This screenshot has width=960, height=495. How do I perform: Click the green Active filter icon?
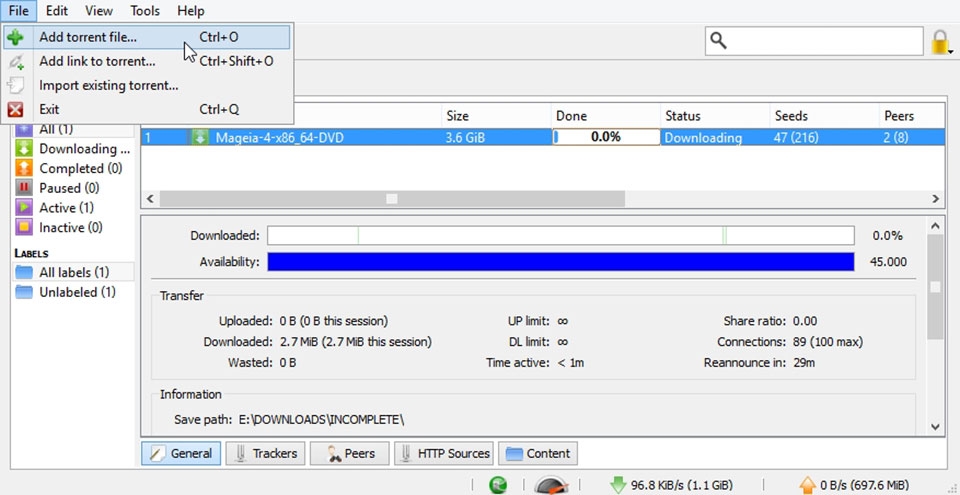point(24,208)
